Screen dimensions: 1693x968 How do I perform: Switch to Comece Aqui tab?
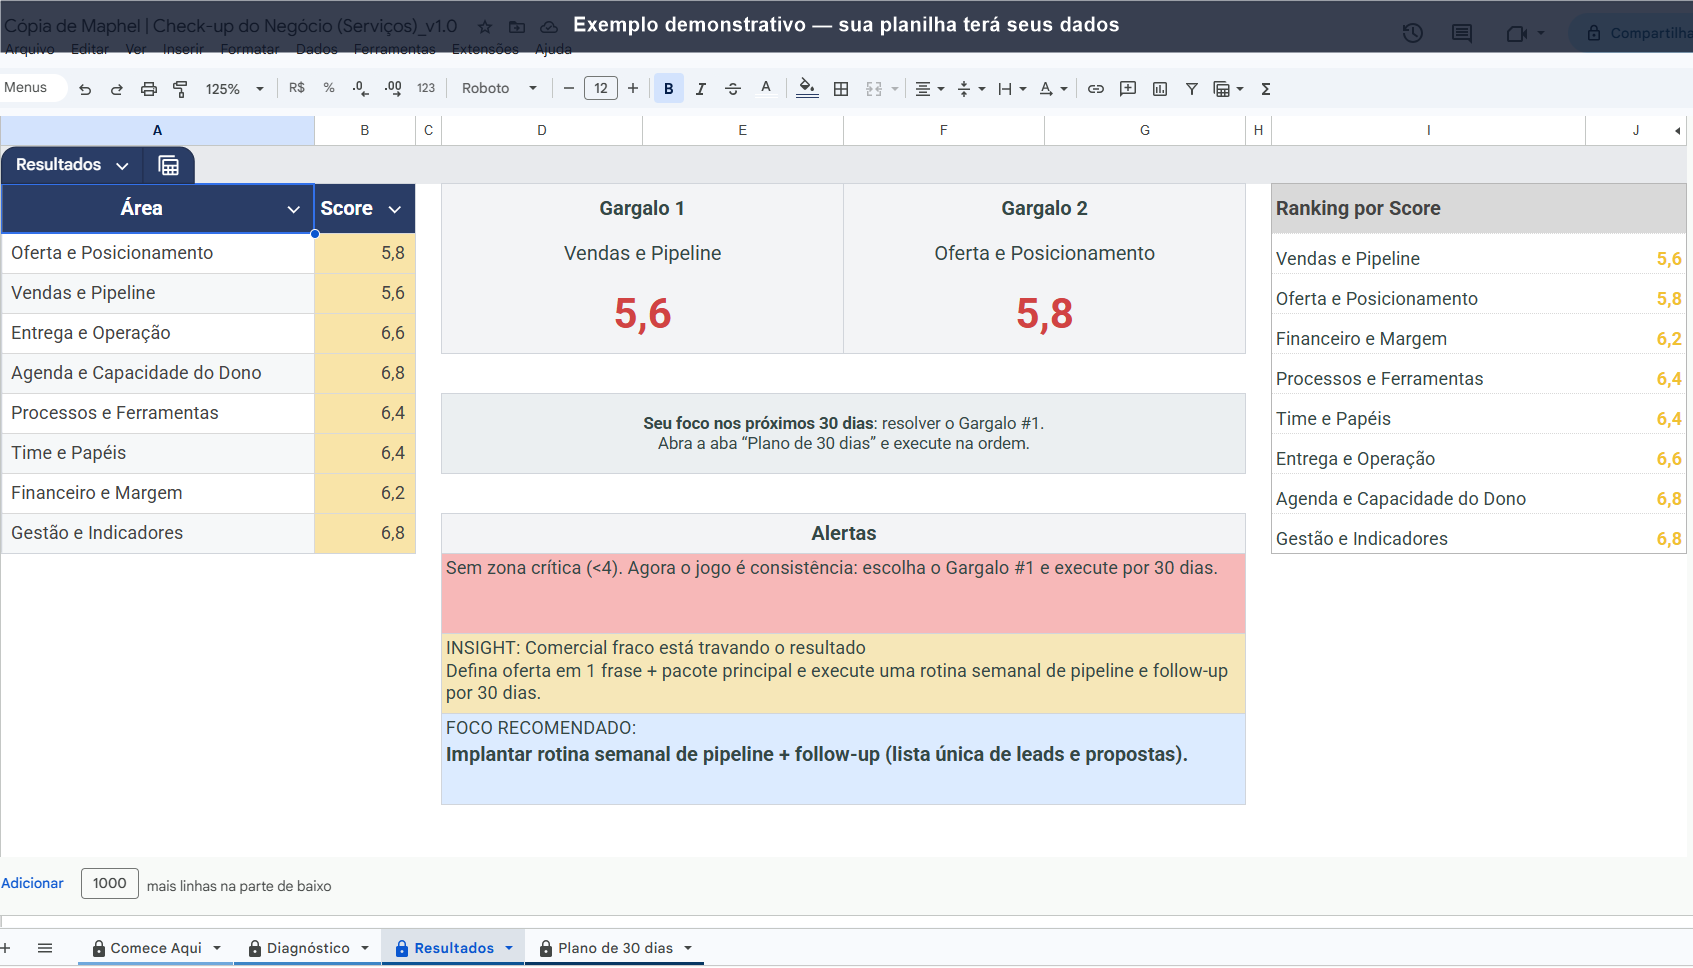tap(156, 948)
